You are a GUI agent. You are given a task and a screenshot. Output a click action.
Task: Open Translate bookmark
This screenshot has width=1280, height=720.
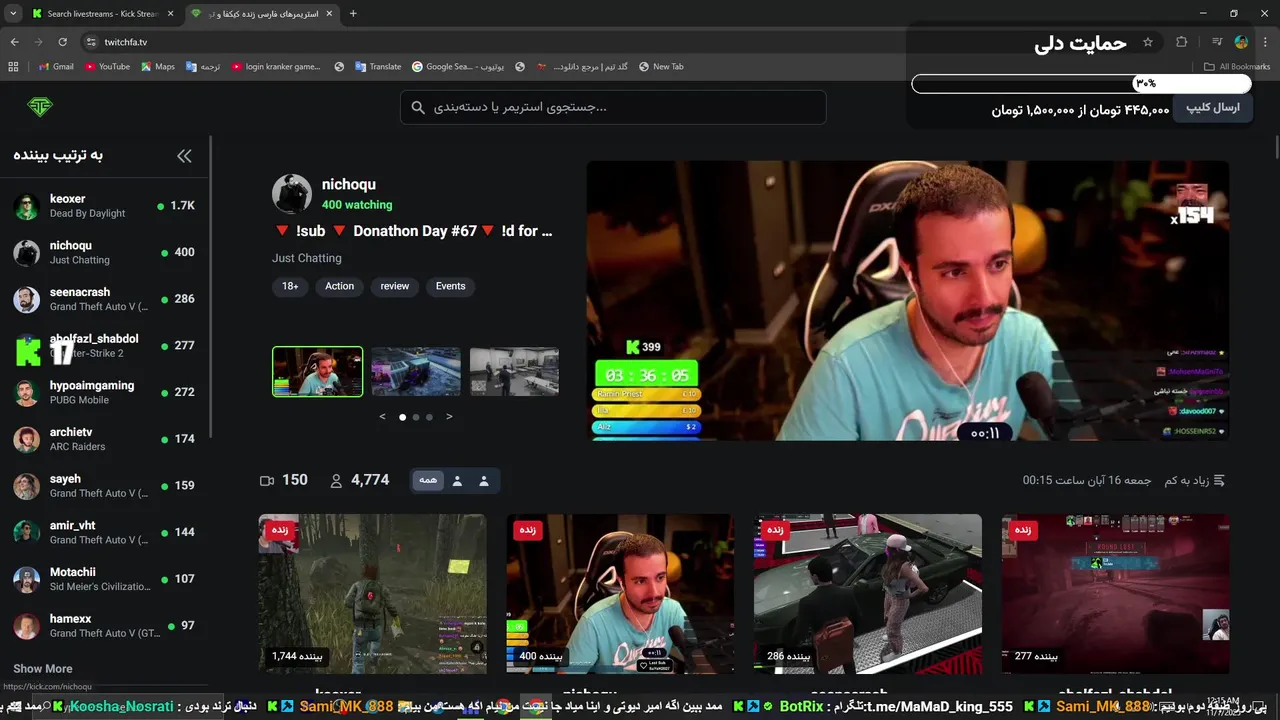tap(376, 67)
